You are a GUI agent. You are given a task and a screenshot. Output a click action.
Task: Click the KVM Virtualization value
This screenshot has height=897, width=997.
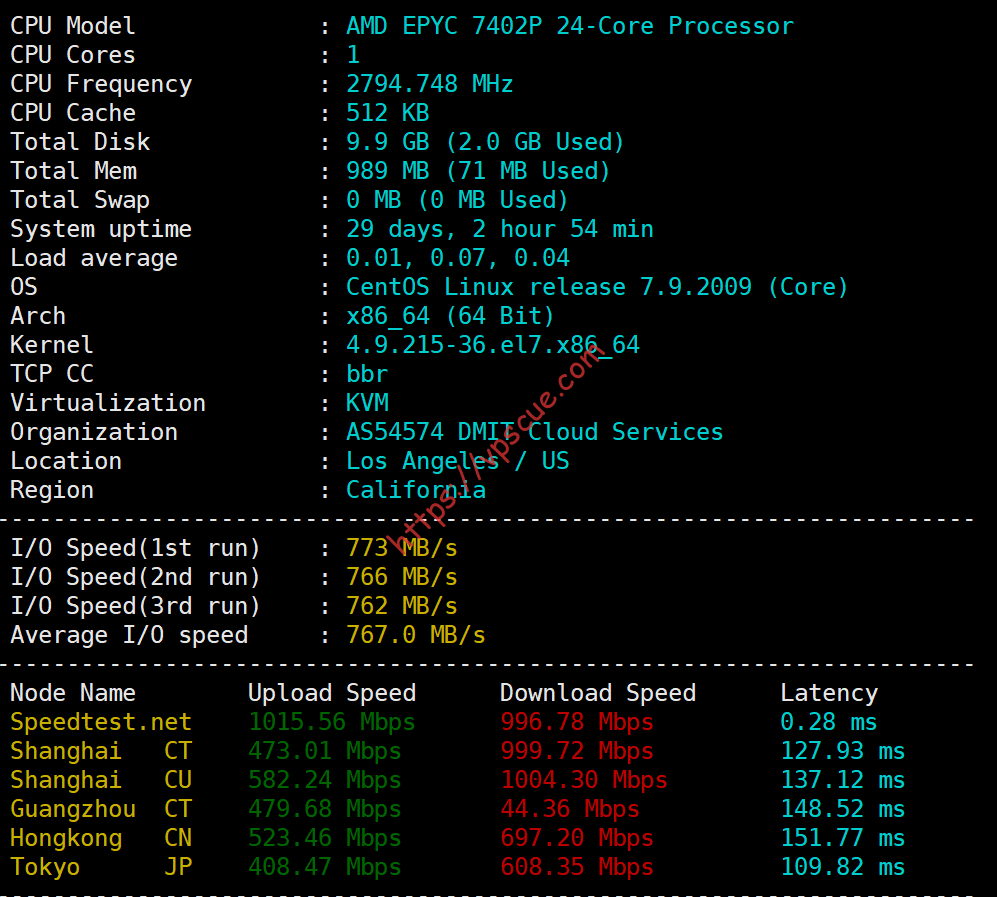pyautogui.click(x=367, y=403)
